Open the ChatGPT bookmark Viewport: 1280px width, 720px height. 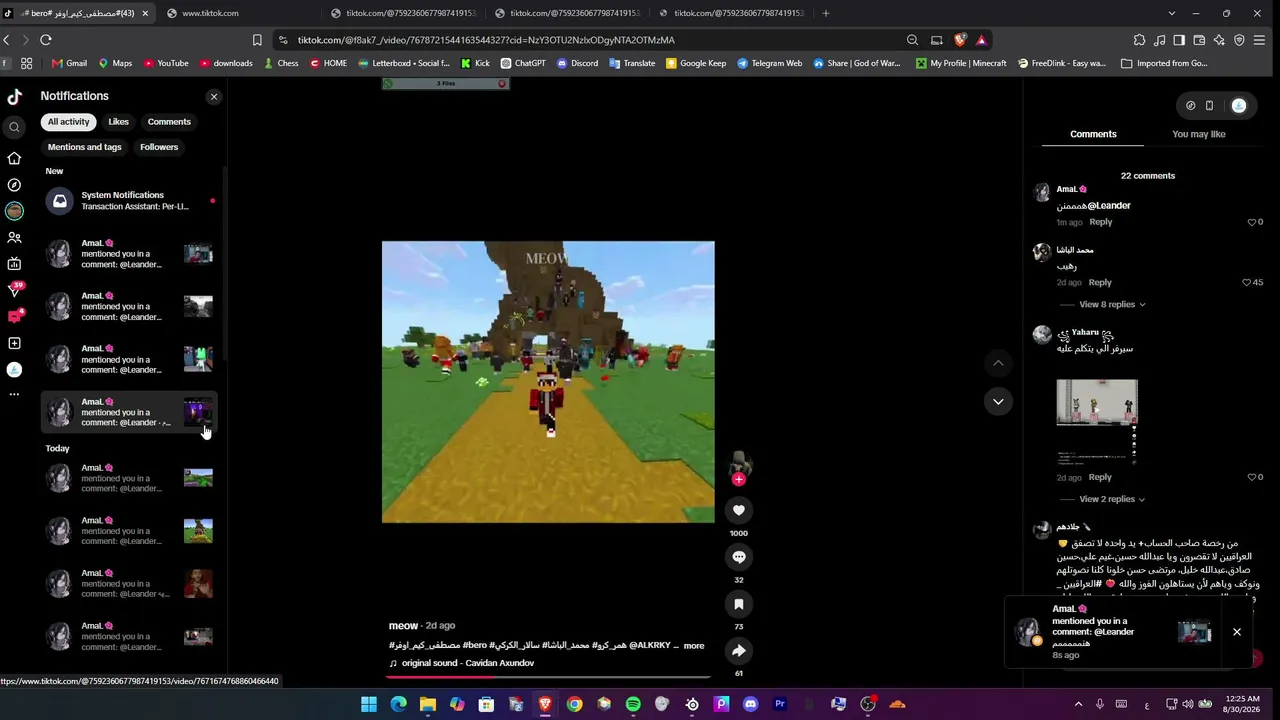pos(523,63)
